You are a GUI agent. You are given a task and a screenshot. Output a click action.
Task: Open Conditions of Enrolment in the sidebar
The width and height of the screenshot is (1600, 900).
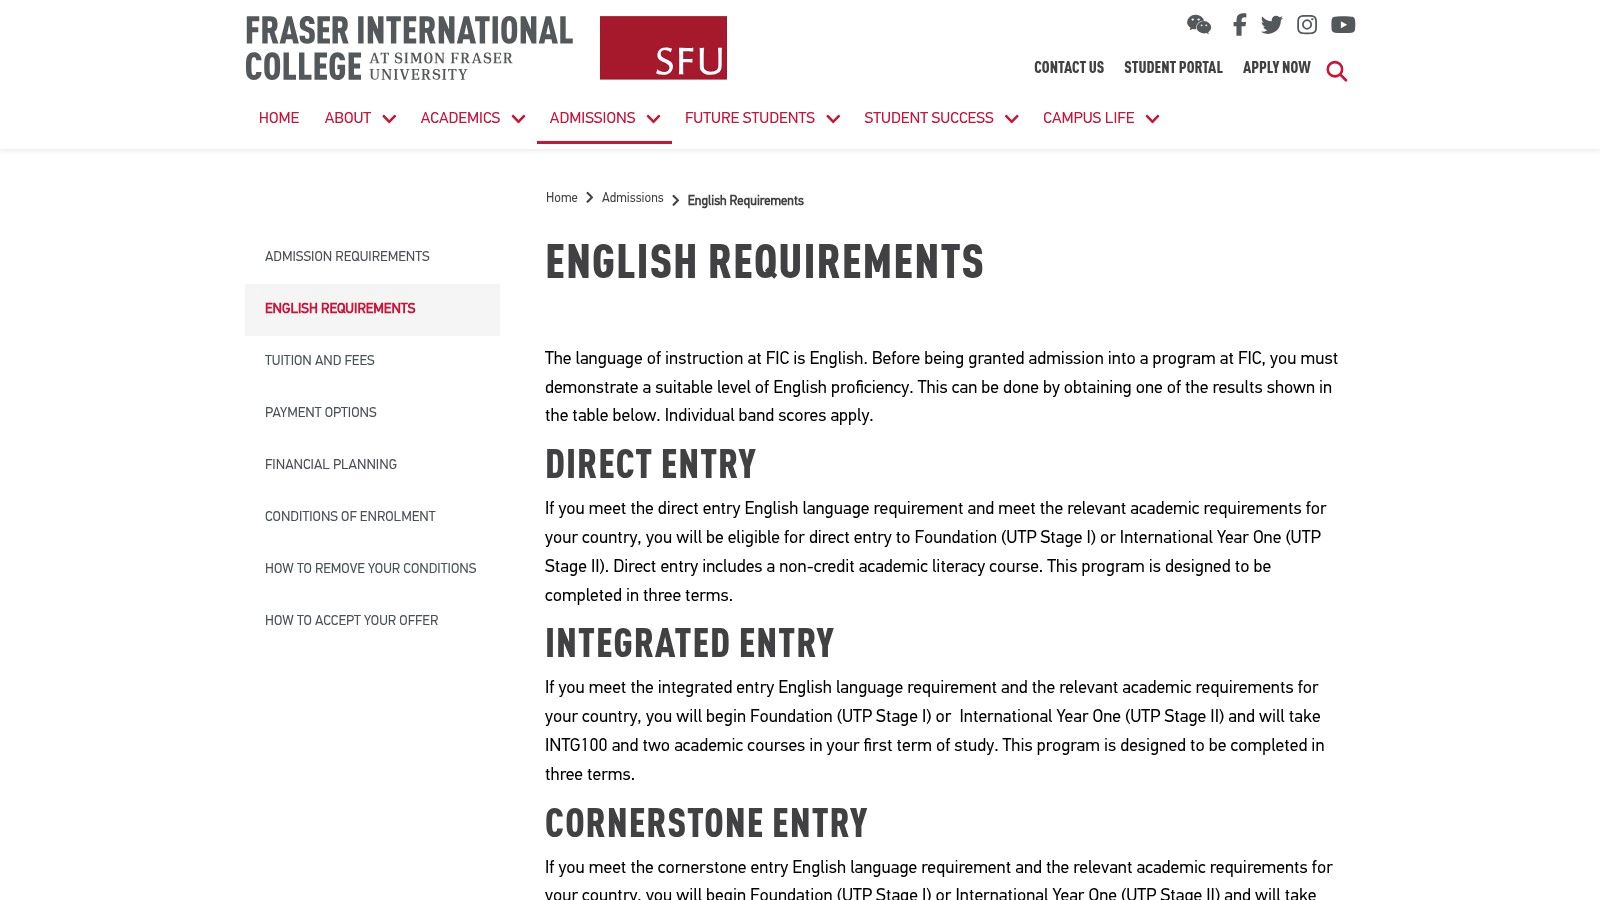372,517
